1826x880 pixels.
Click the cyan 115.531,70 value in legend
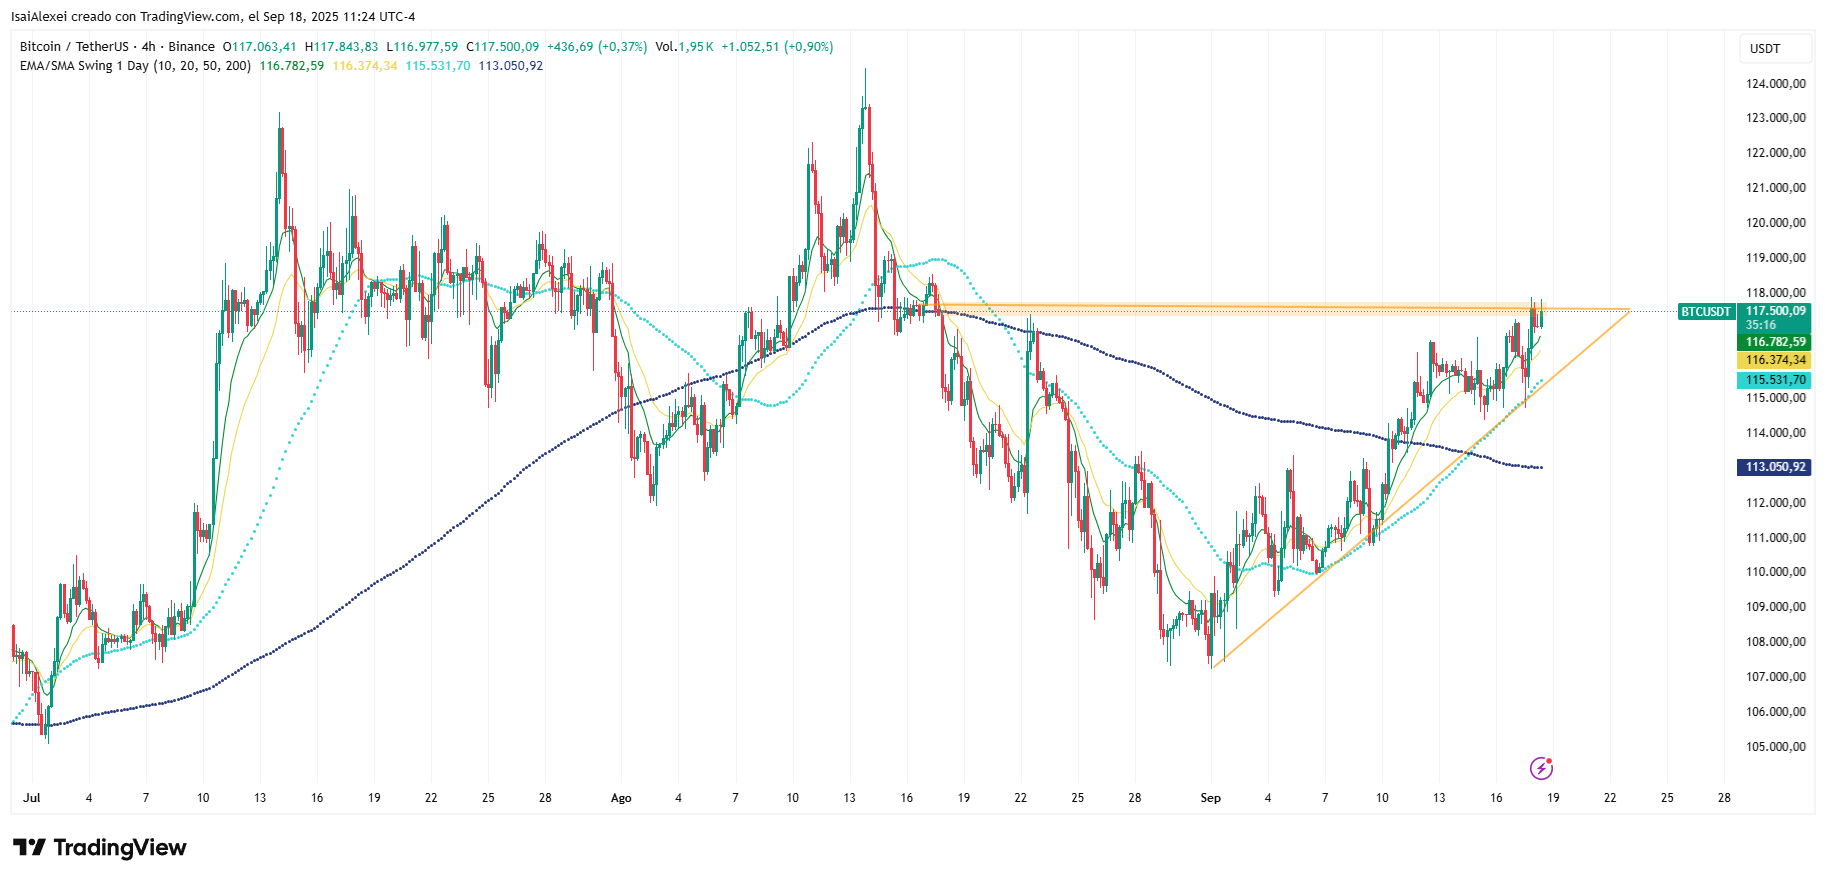pos(437,66)
